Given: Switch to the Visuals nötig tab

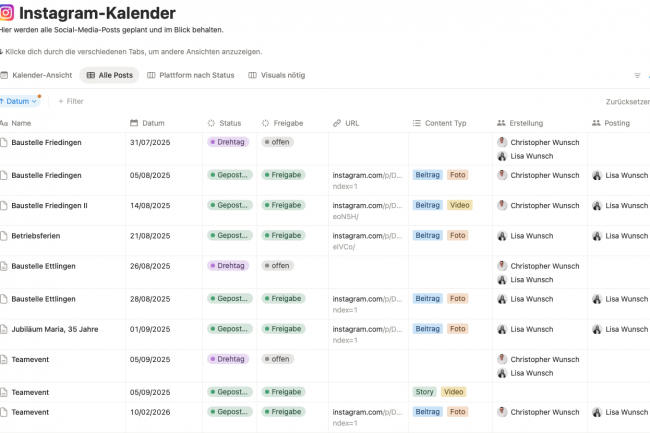Looking at the screenshot, I should tap(276, 75).
